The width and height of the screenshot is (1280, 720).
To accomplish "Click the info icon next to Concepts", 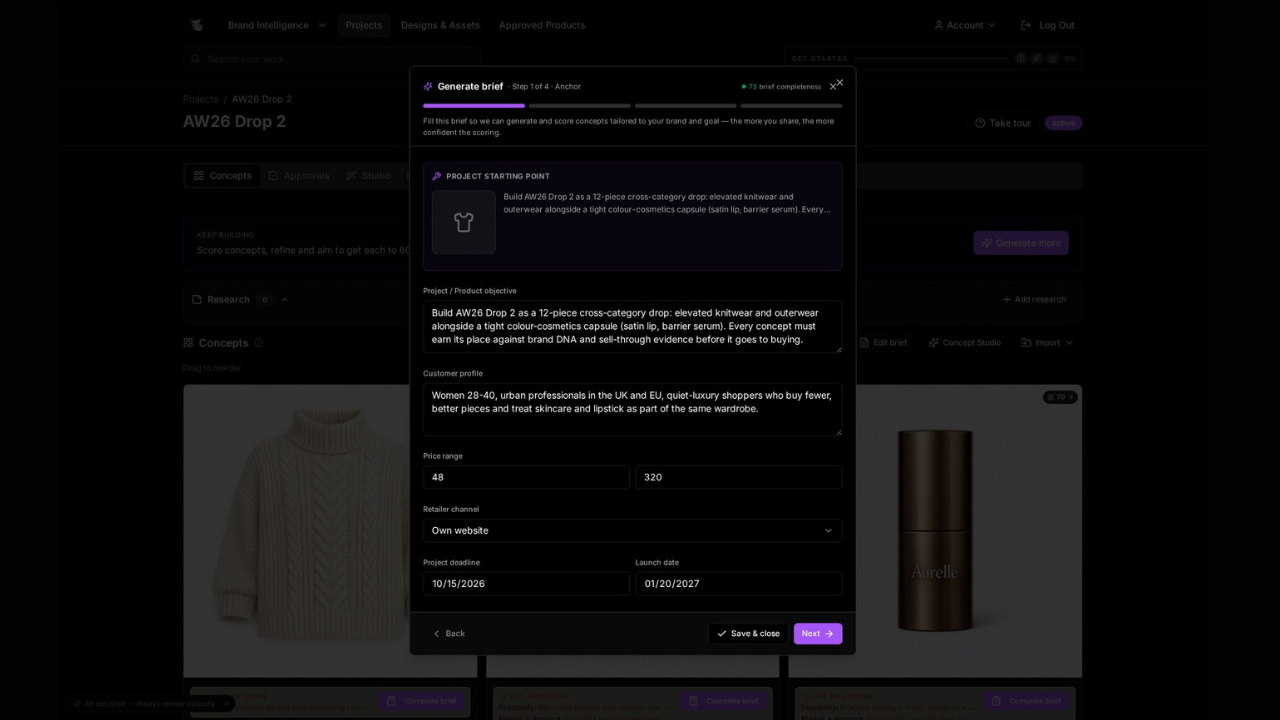I will tap(259, 343).
